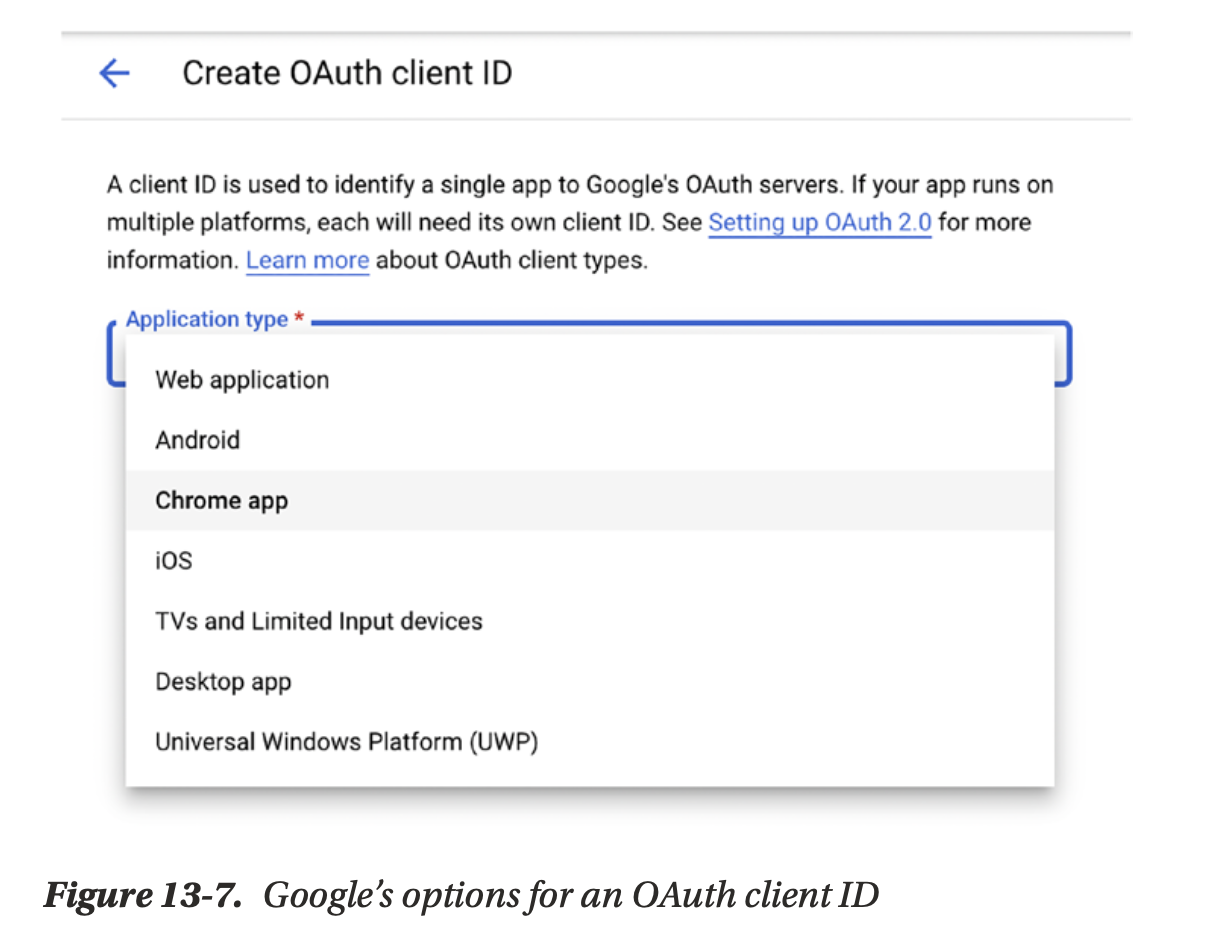
Task: Choose the 'Android' application type
Action: 198,440
